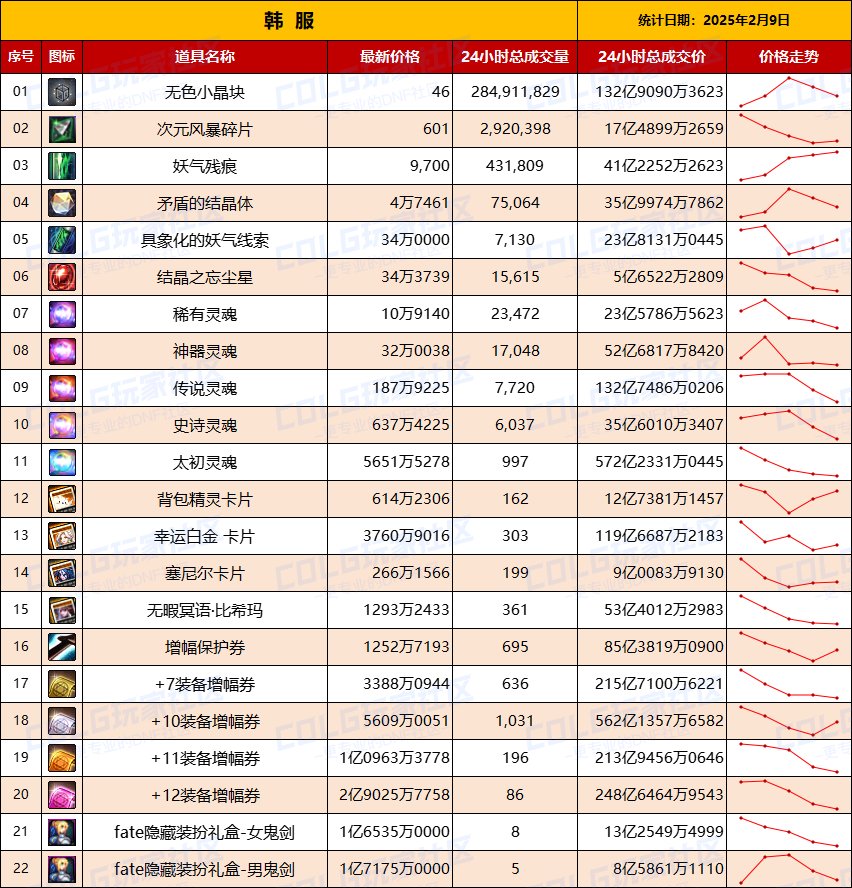Viewport: 852px width, 888px height.
Task: Click the price trend chart for 神器灵魂
Action: click(789, 351)
